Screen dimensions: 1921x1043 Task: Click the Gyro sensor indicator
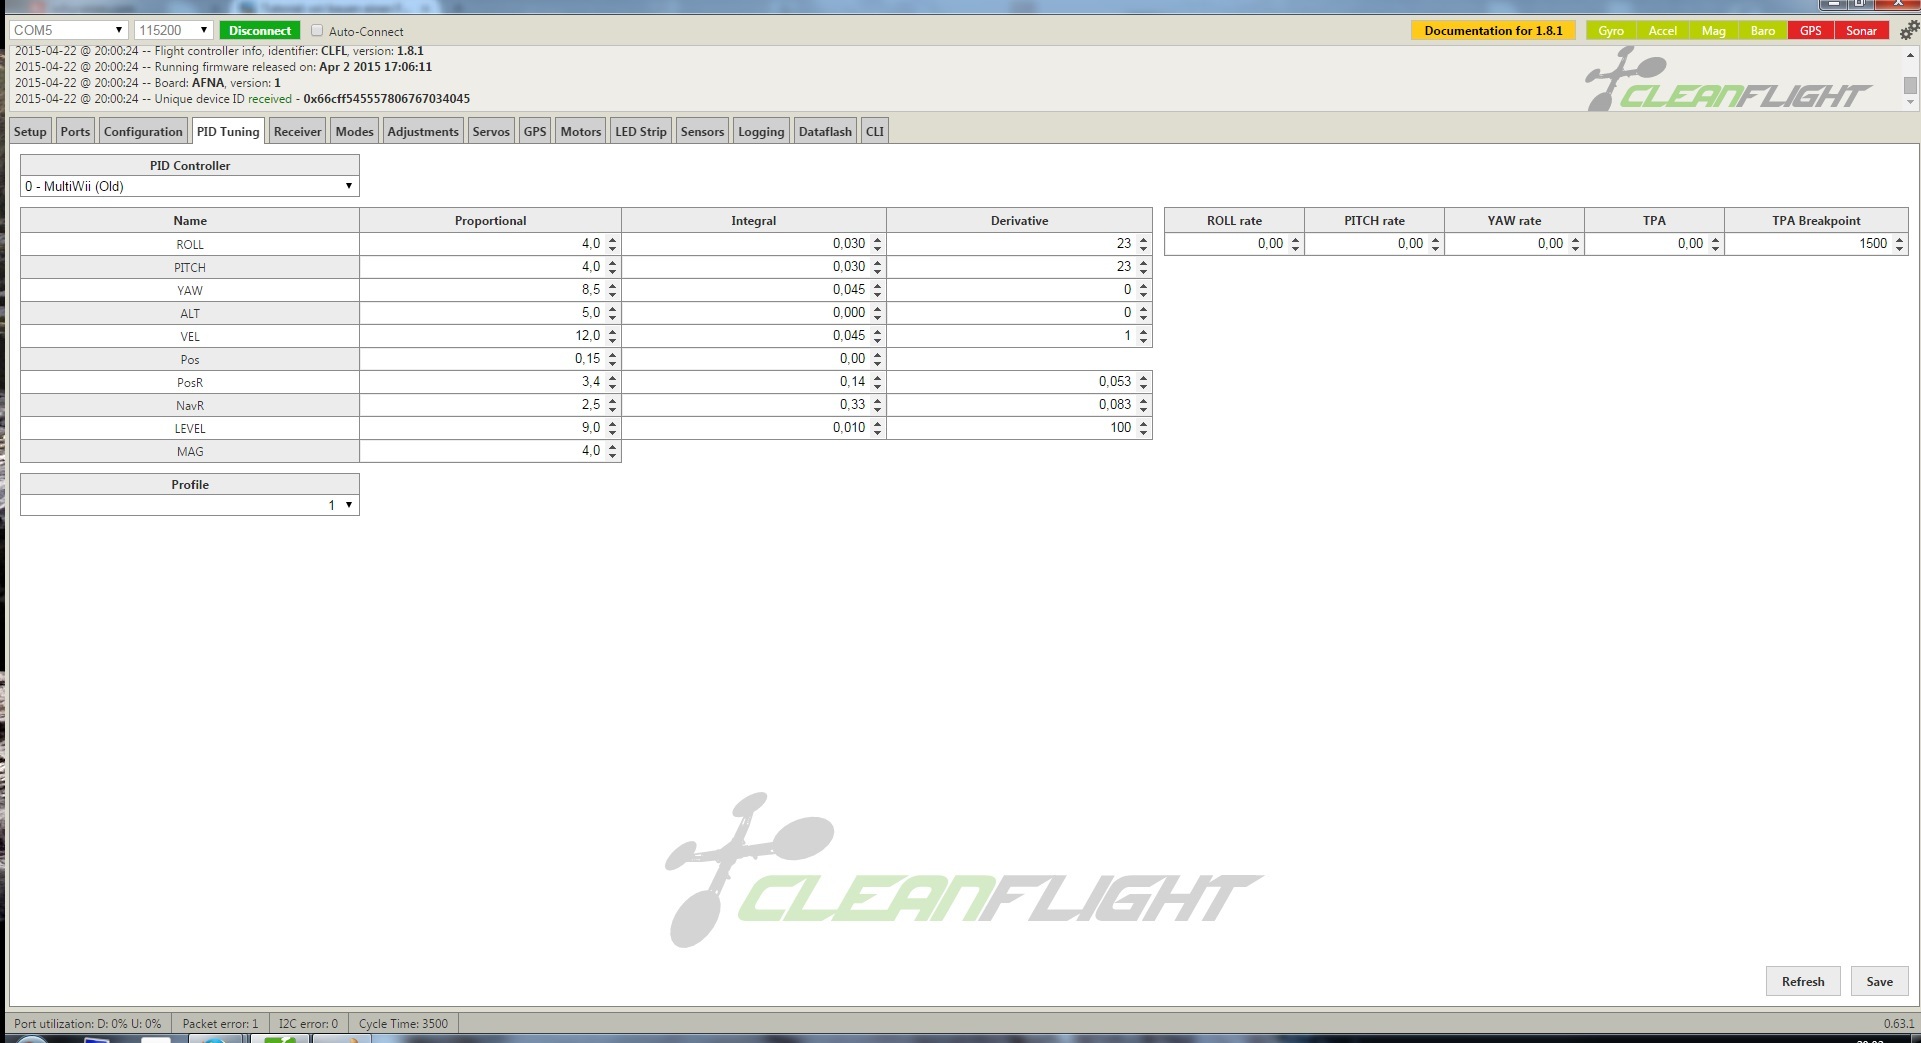(x=1610, y=31)
